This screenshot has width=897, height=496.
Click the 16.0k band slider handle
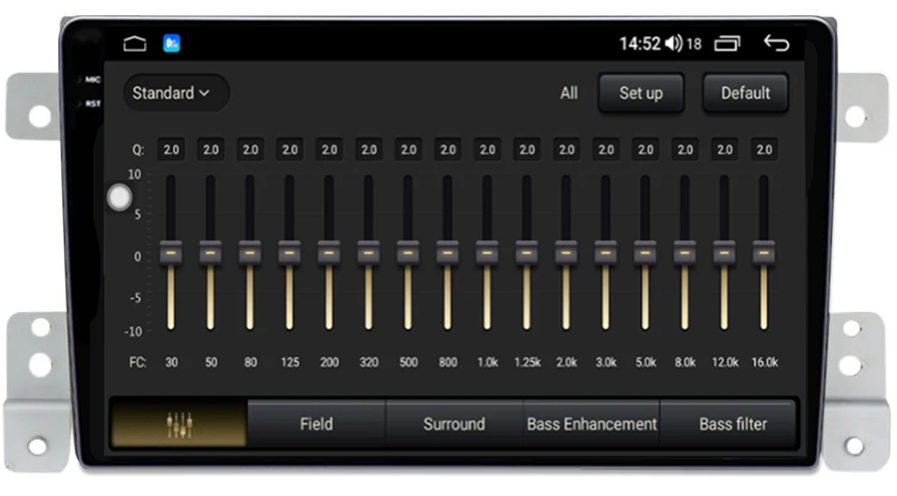764,252
